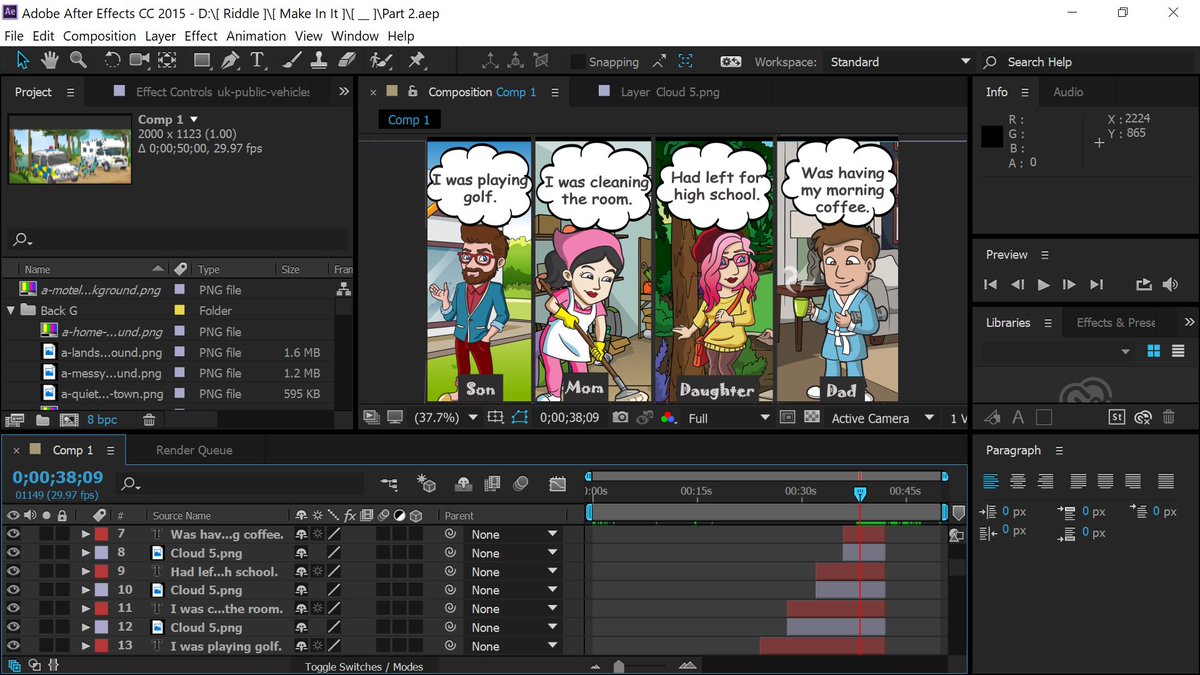Toggle the Snapping checkbox
The image size is (1200, 675).
(x=577, y=61)
